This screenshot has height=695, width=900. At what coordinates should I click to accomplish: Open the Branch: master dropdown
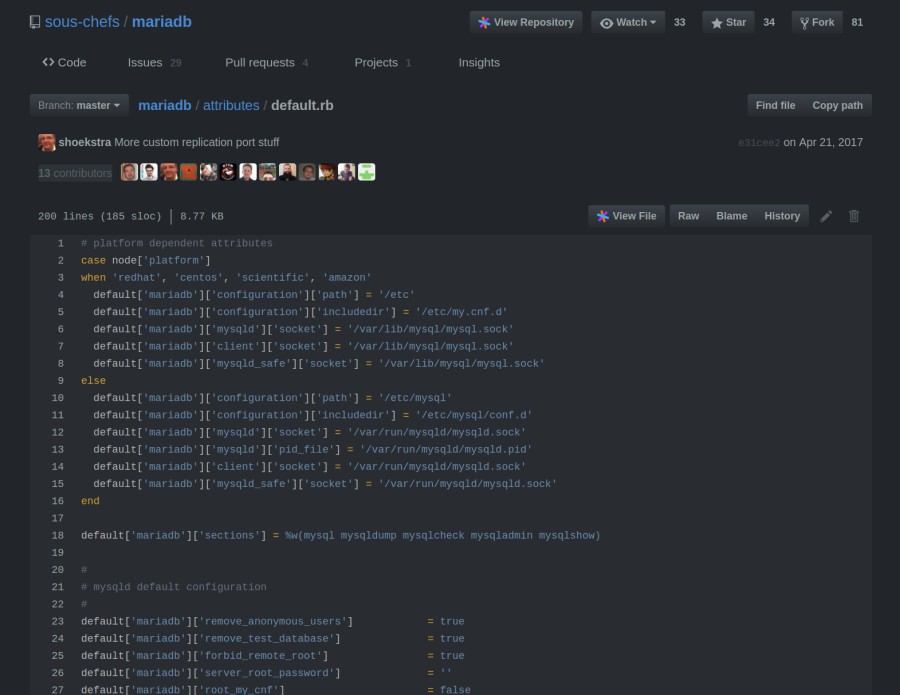[79, 106]
